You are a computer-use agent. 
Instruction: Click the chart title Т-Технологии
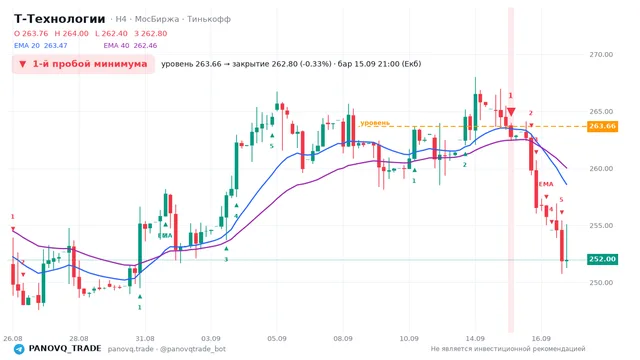click(60, 19)
